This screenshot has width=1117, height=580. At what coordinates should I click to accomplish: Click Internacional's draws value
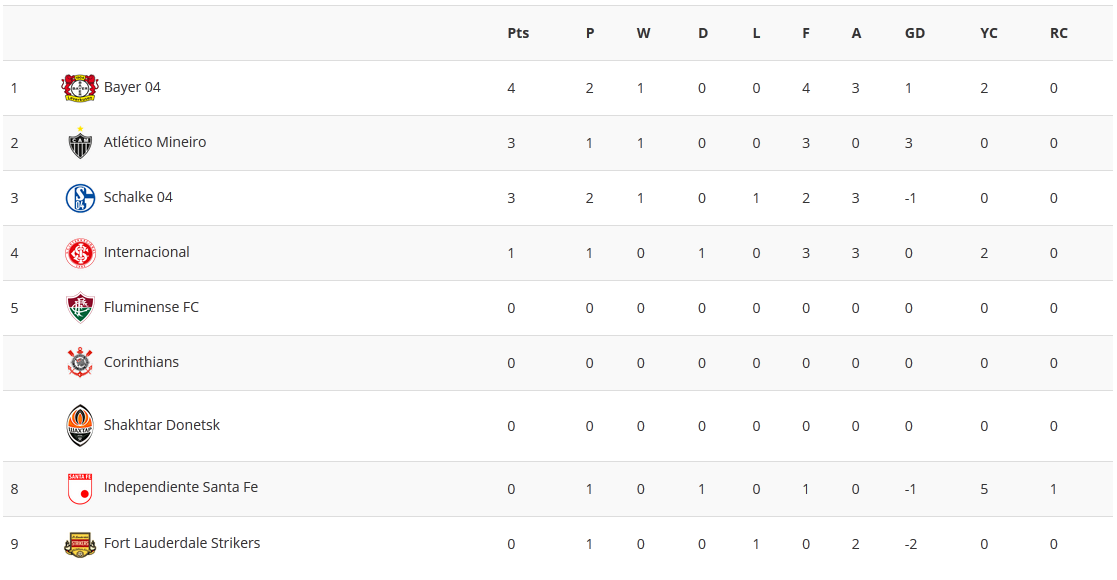click(702, 253)
